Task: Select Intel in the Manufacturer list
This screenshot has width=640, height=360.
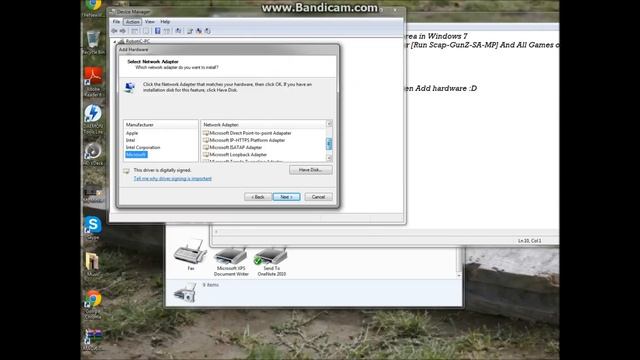Action: tap(130, 140)
